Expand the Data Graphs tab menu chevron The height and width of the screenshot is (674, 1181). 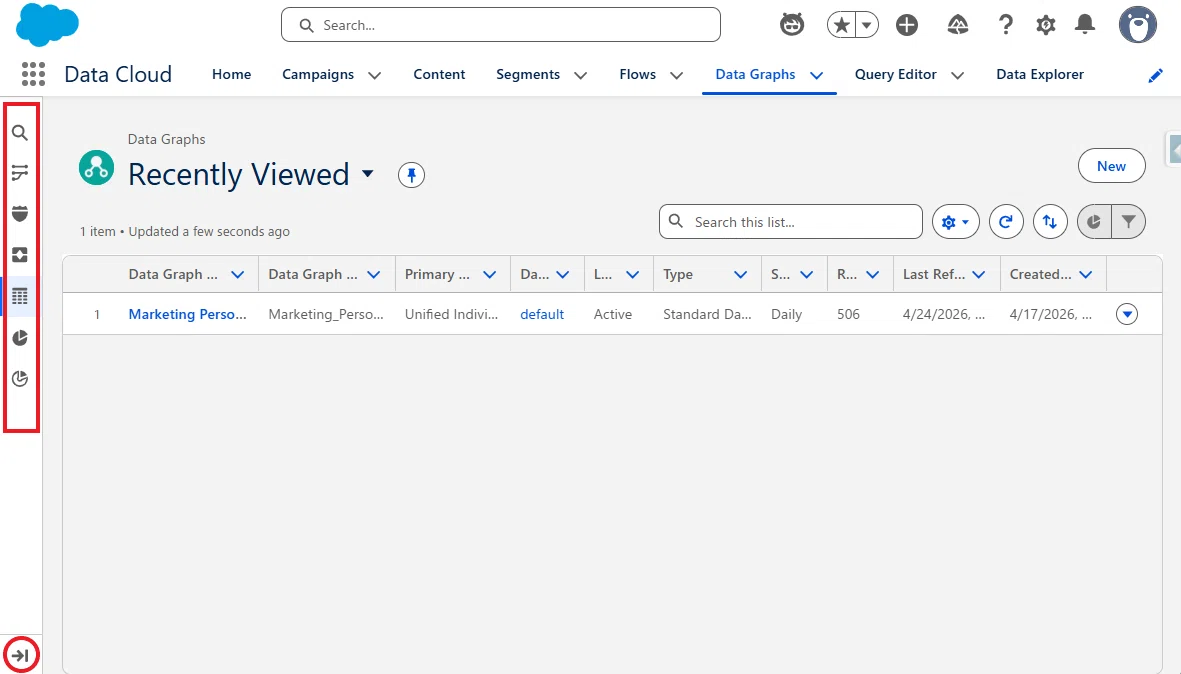[x=816, y=75]
